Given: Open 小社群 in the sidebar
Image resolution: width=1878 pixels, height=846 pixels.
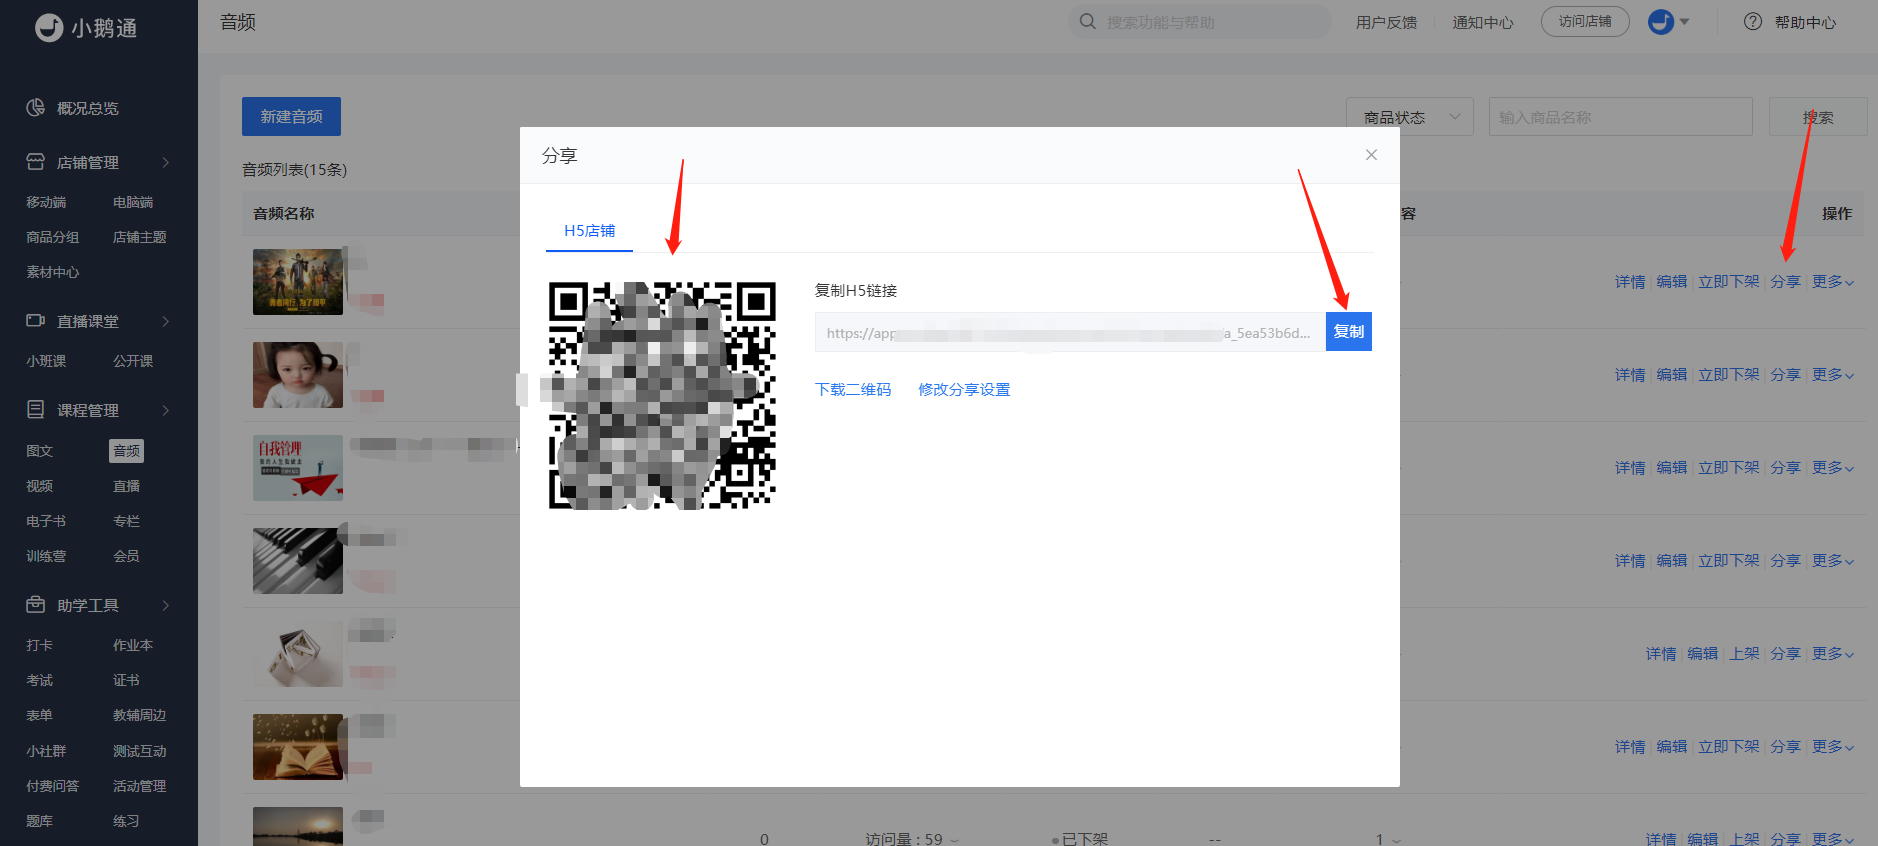Looking at the screenshot, I should click(46, 751).
